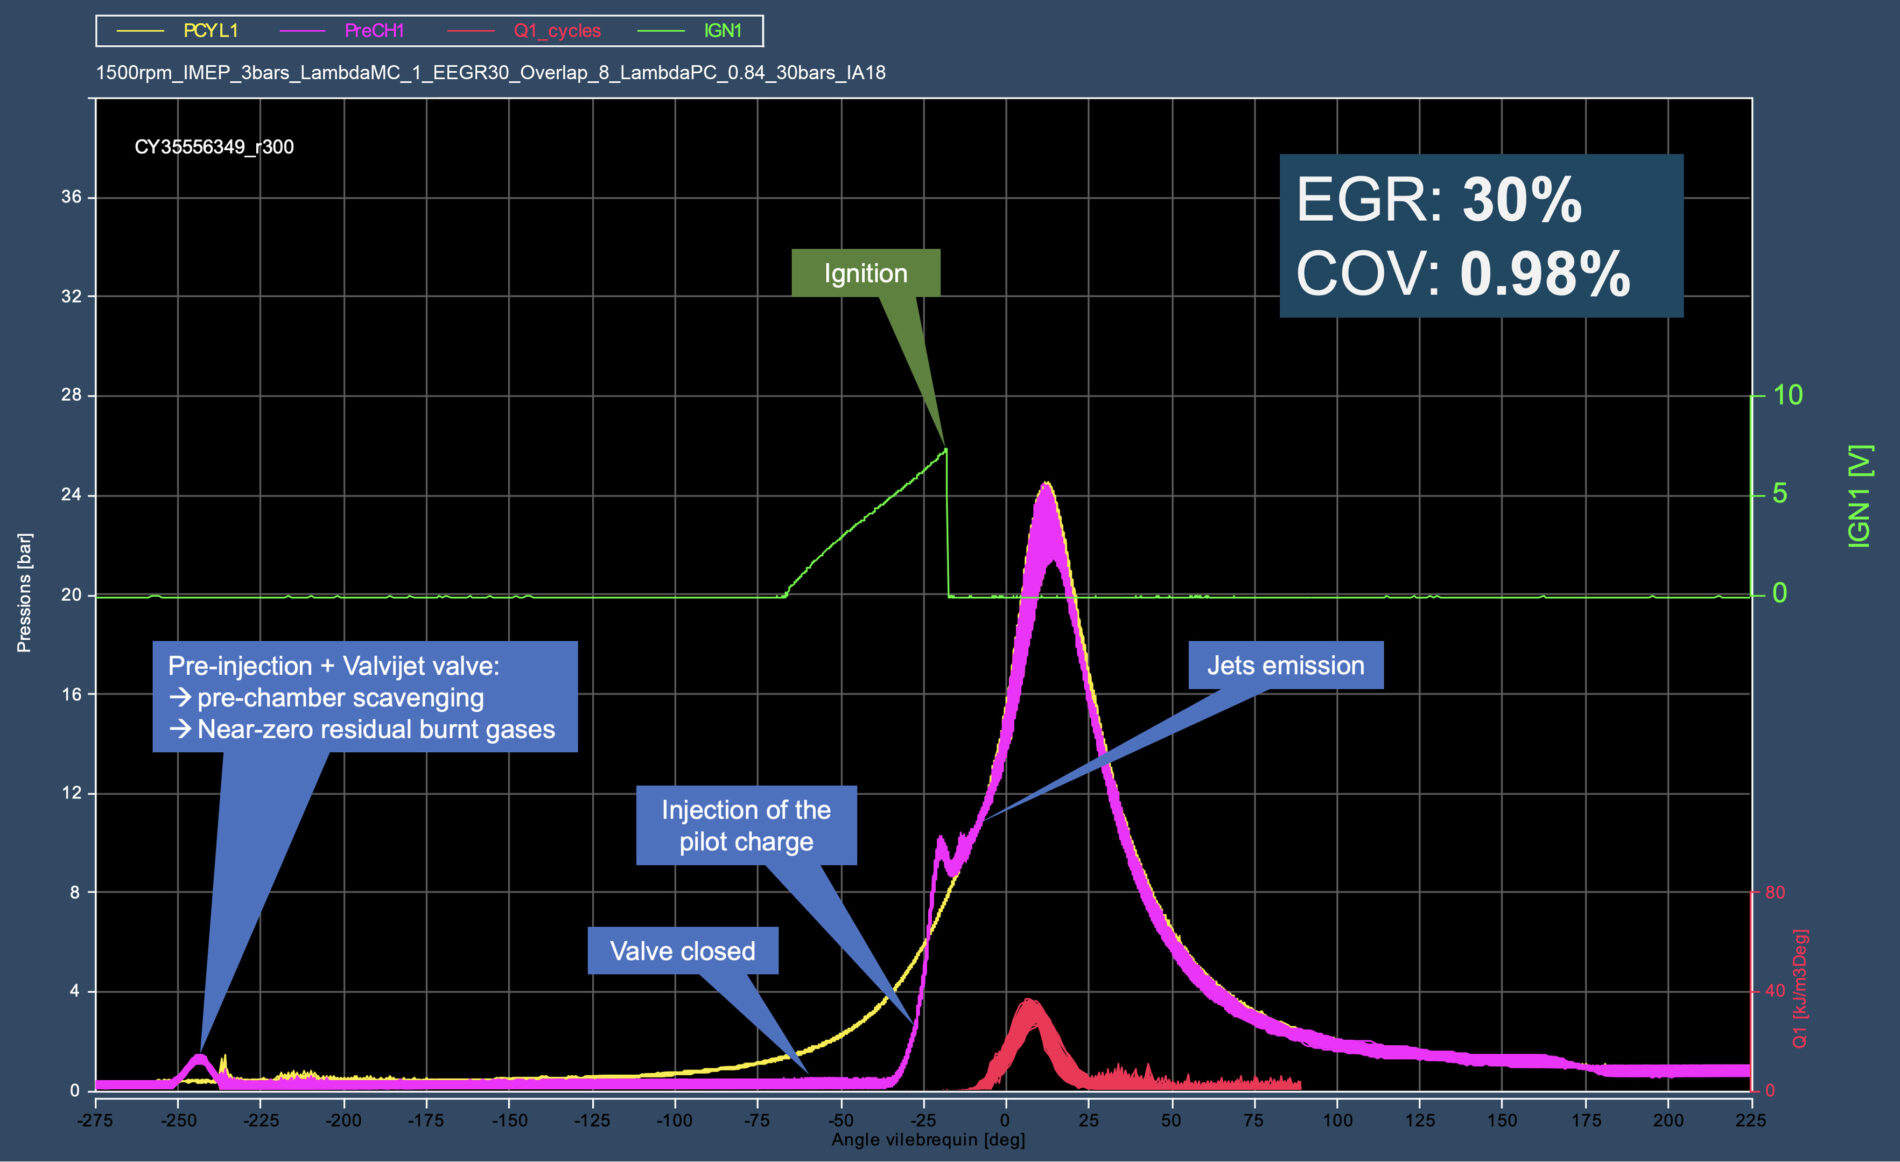
Task: Click the small magenta bump near -245 degrees
Action: [x=200, y=1058]
